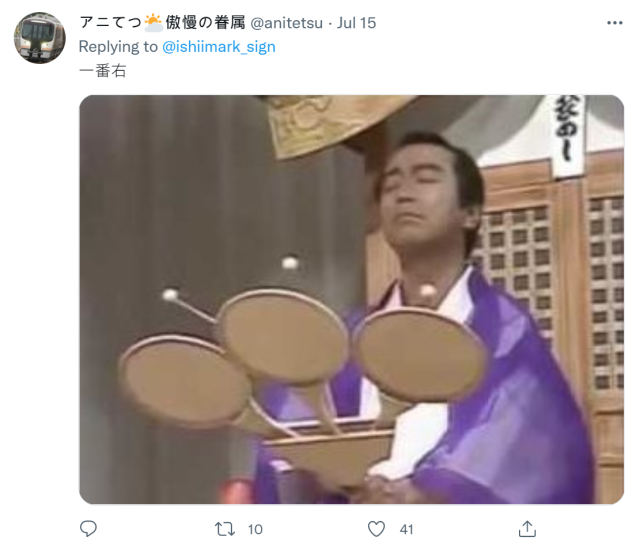The image size is (640, 544).
Task: Like the tweet with the heart icon
Action: pyautogui.click(x=376, y=529)
